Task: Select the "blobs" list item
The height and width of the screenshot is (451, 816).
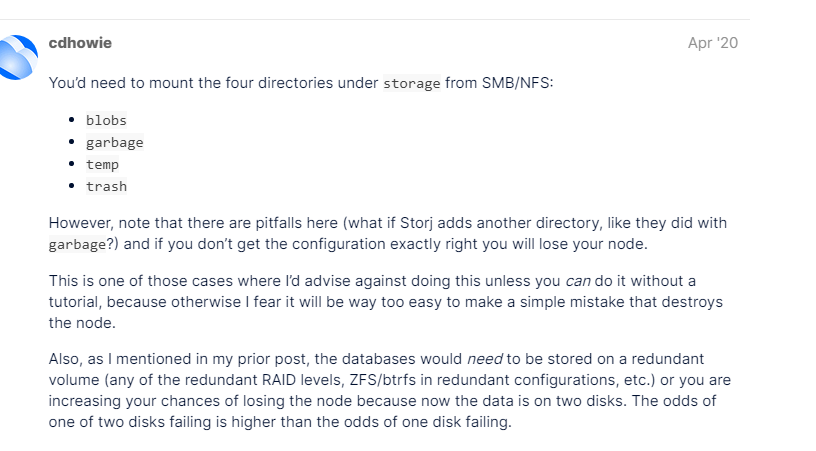Action: point(106,120)
